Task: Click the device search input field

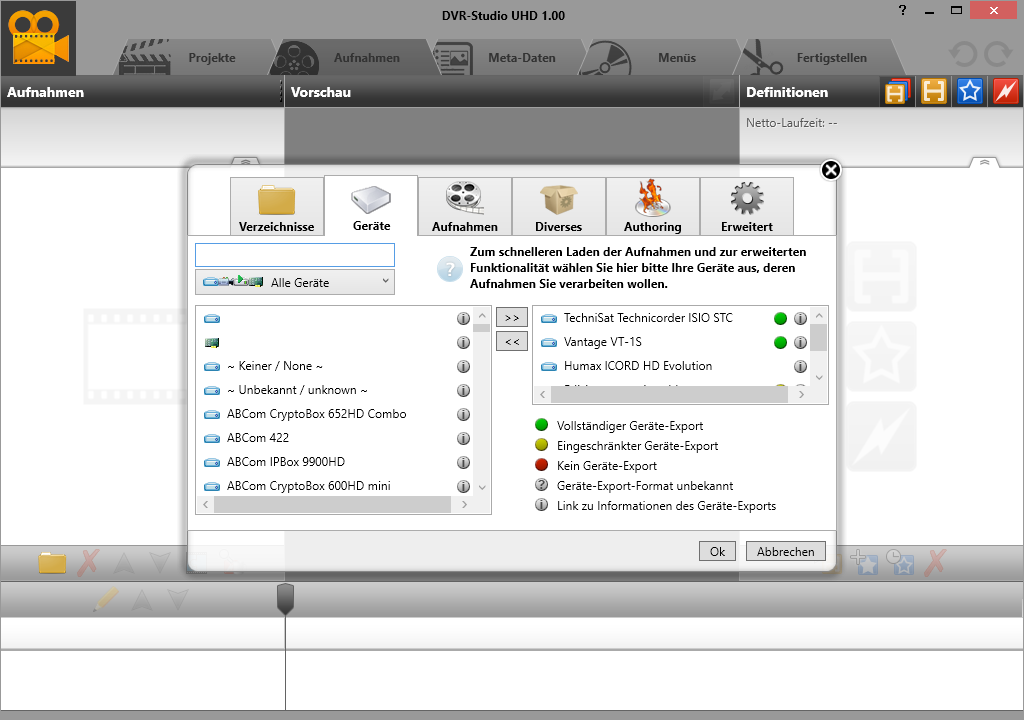Action: (x=295, y=255)
